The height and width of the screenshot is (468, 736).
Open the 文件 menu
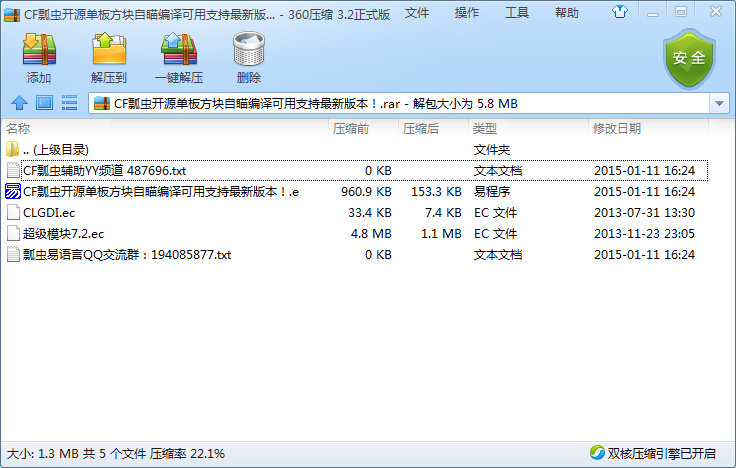tap(417, 12)
